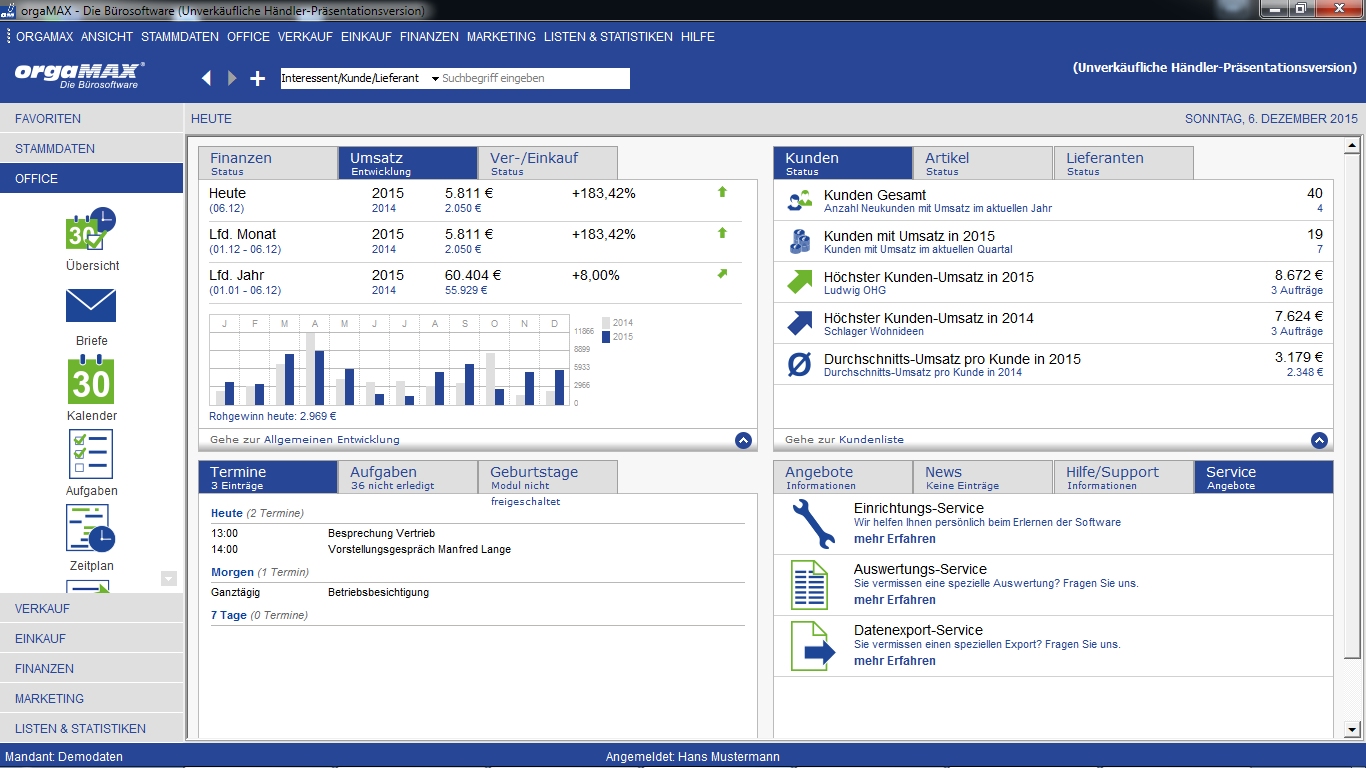
Task: Select the Besprechung Vertrieb appointment
Action: point(381,534)
